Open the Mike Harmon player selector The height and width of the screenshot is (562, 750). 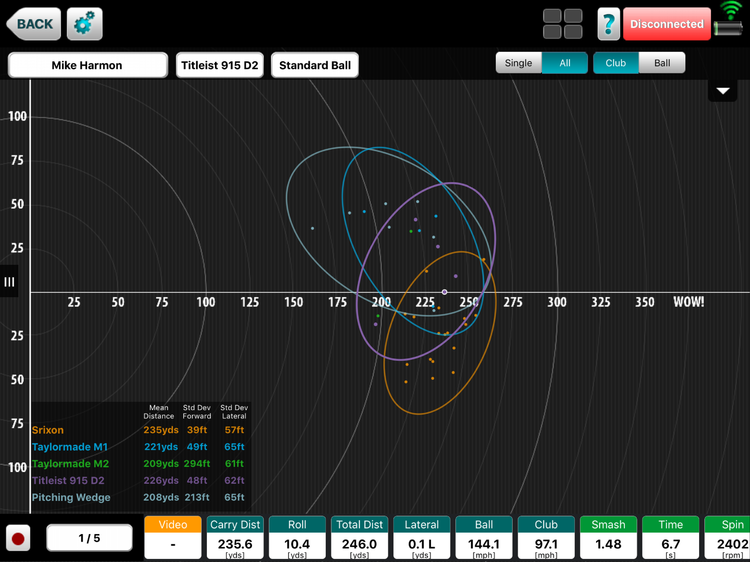(88, 66)
